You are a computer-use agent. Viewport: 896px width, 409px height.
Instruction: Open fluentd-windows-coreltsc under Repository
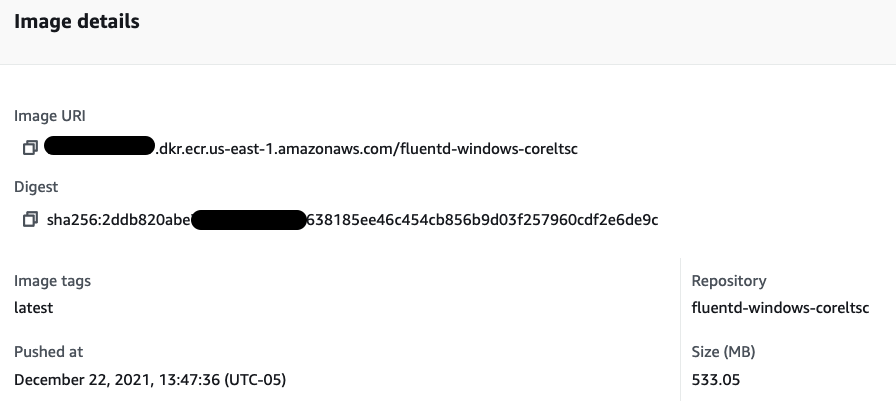pos(780,308)
